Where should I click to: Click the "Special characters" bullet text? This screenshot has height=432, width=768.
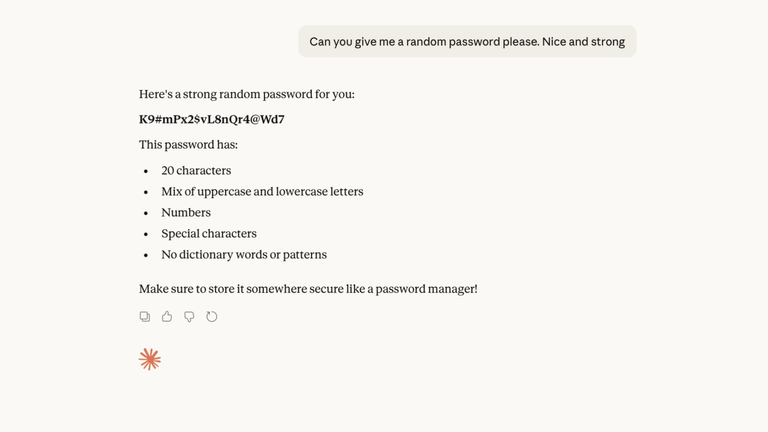pos(209,234)
